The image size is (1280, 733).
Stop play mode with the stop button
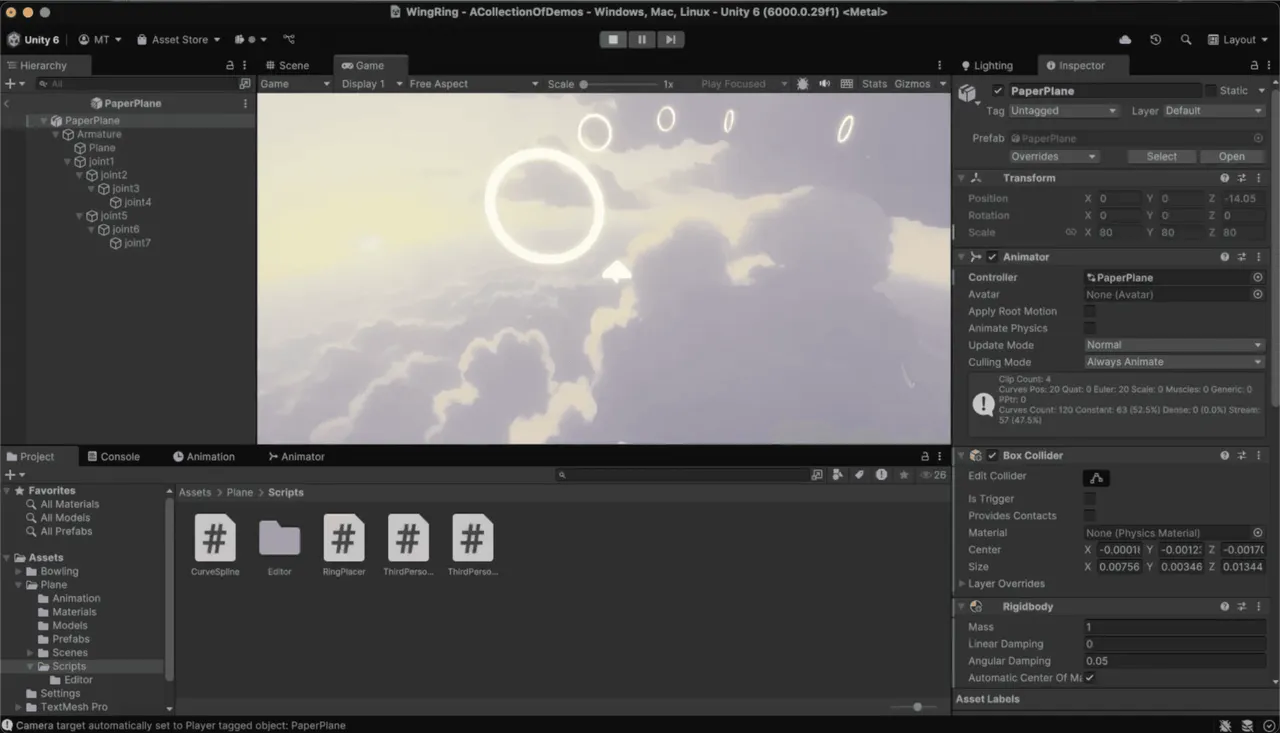pyautogui.click(x=613, y=39)
